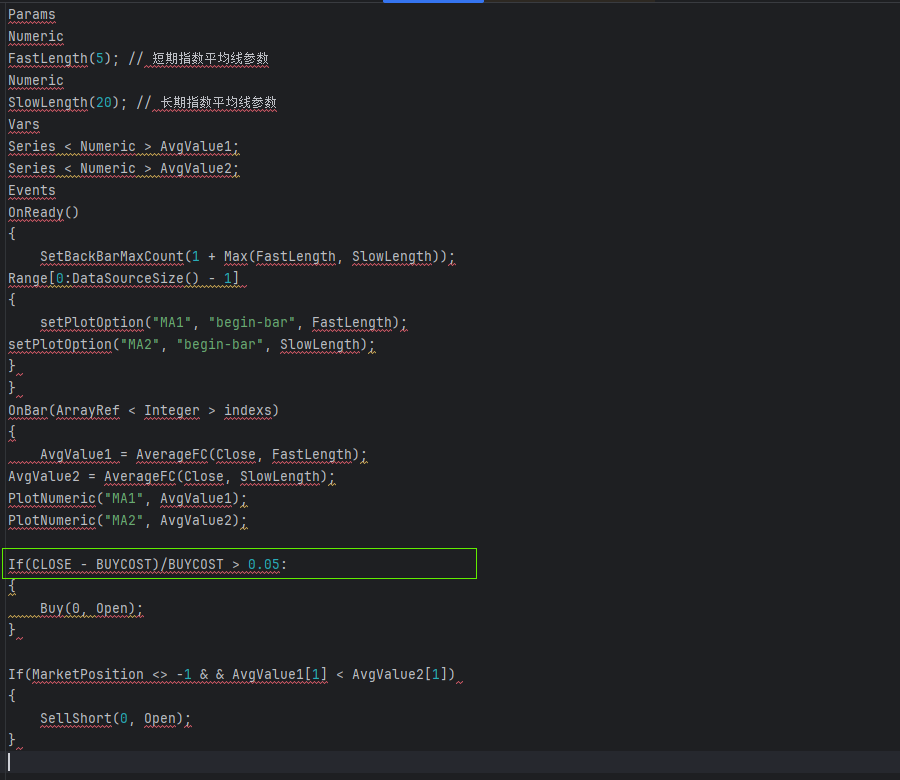Click the highlighted If(CLOSE - BUYCOST) line
The width and height of the screenshot is (900, 780).
(x=147, y=565)
